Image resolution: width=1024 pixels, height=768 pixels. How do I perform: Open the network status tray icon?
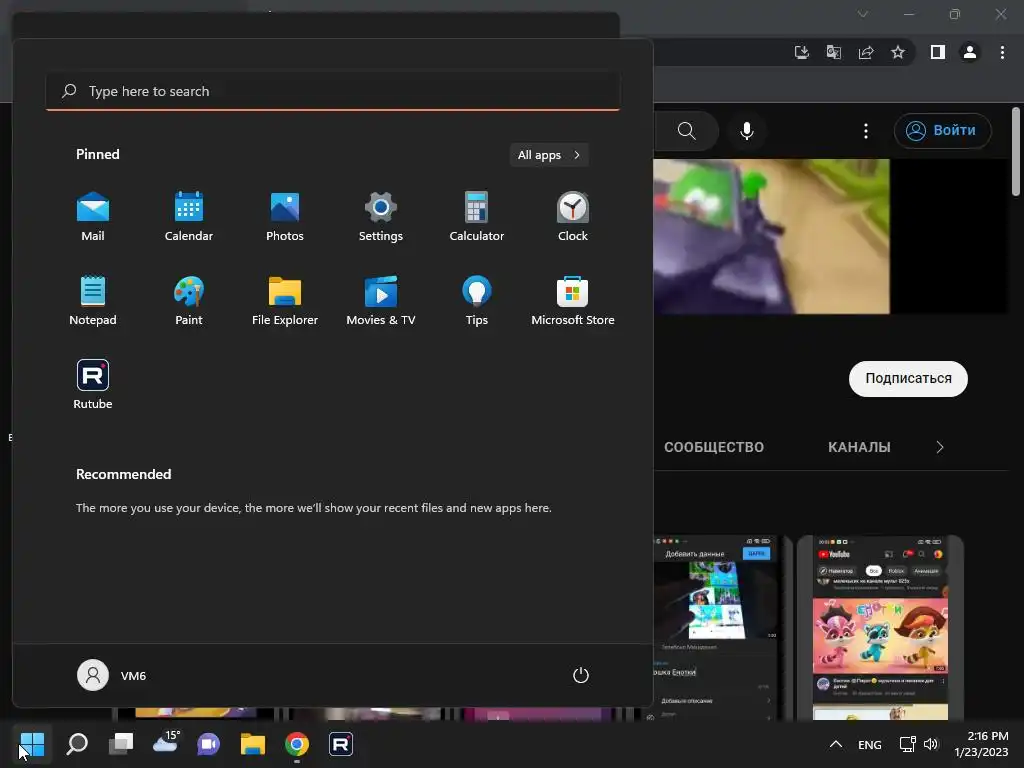(907, 744)
